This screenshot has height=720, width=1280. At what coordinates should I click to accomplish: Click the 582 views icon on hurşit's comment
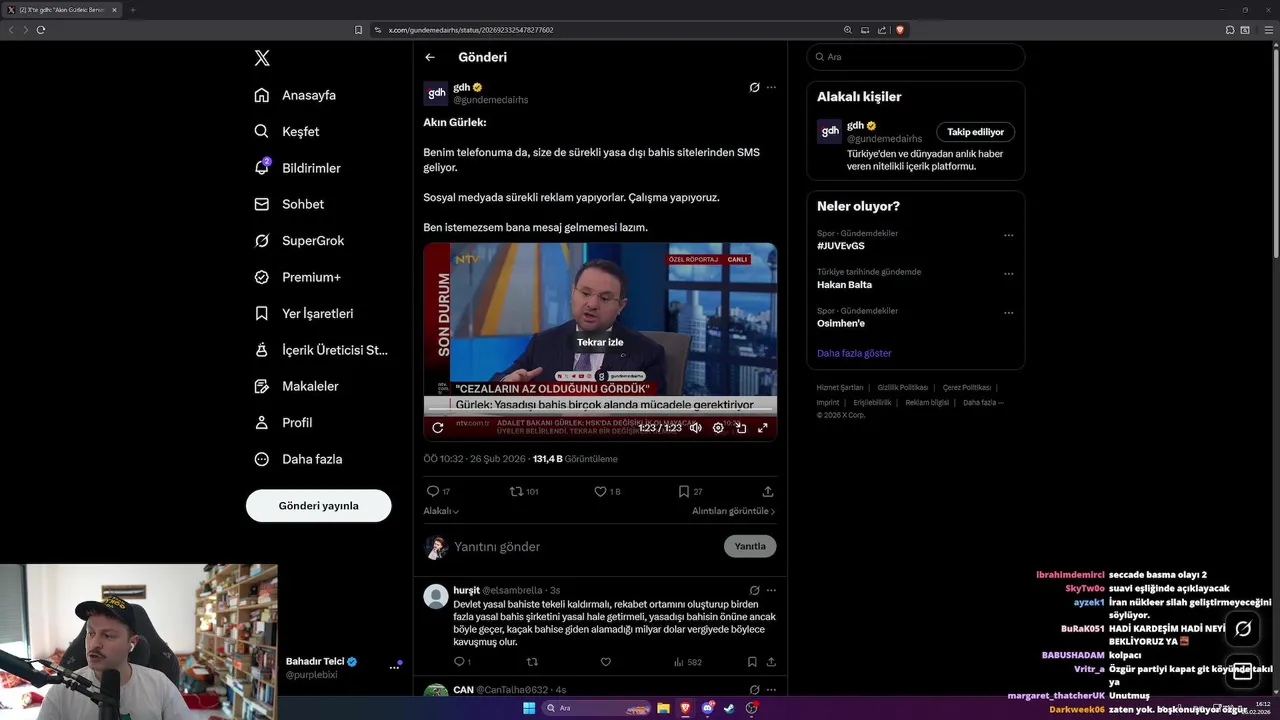click(x=679, y=662)
